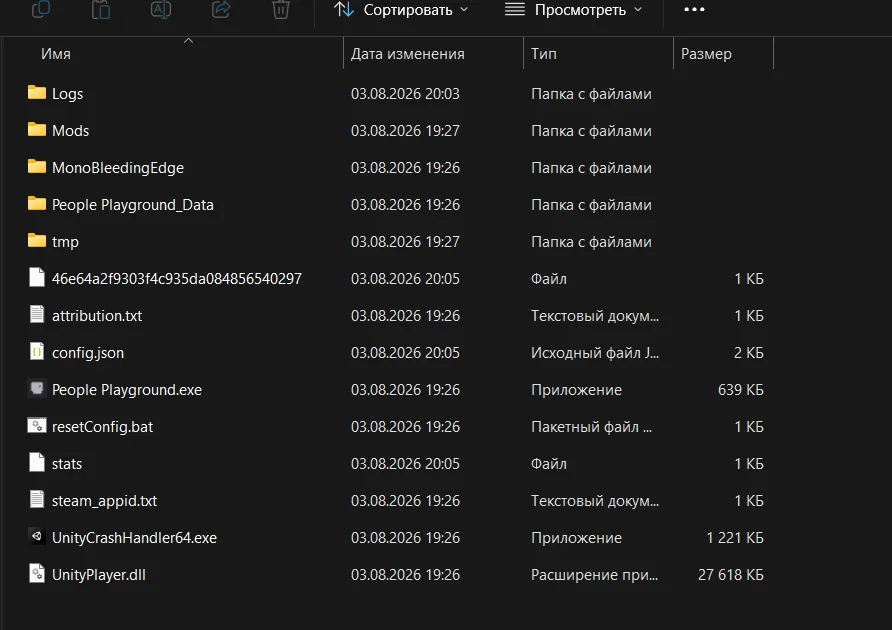
Task: Click the size 1 221 КБ of UnityCrashHandler64.exe
Action: [735, 538]
